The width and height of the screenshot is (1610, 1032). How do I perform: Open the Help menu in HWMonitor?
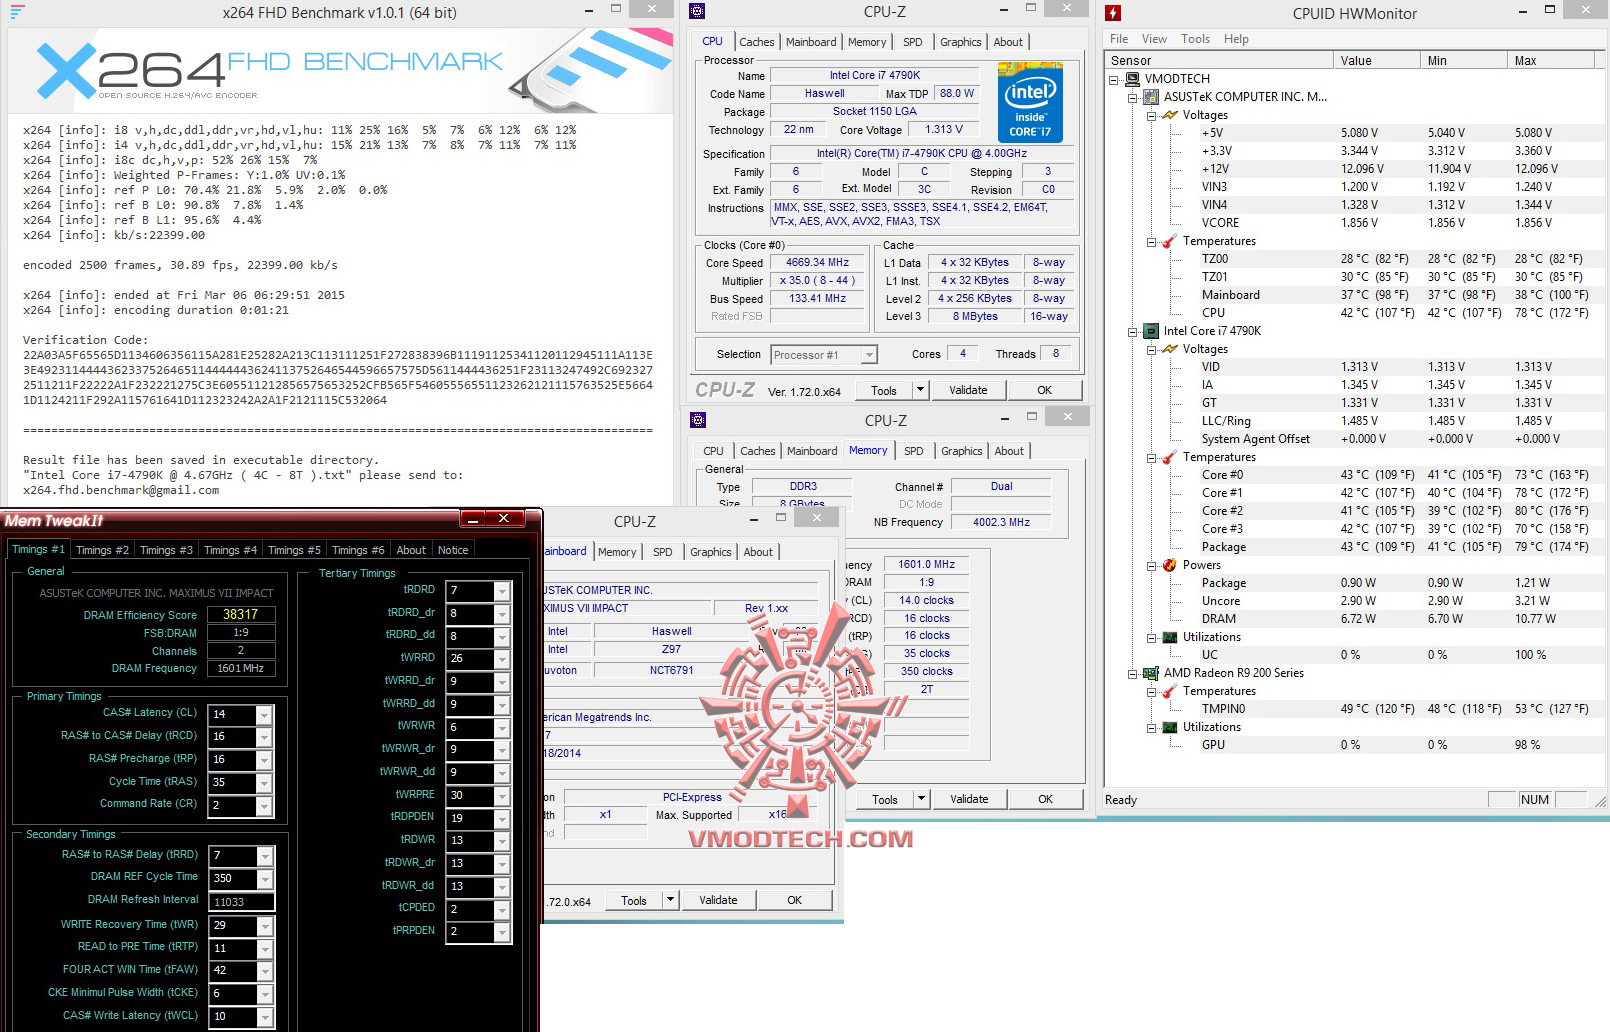pyautogui.click(x=1236, y=39)
